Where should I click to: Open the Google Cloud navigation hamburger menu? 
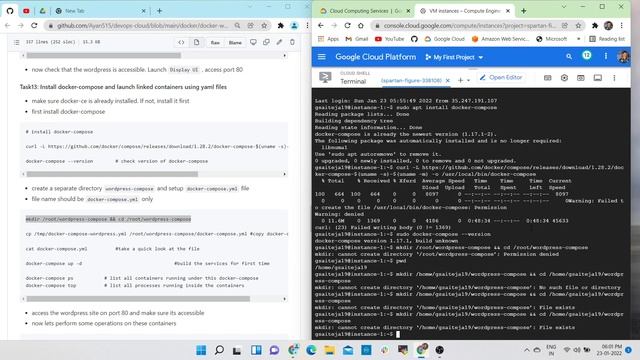tap(322, 57)
